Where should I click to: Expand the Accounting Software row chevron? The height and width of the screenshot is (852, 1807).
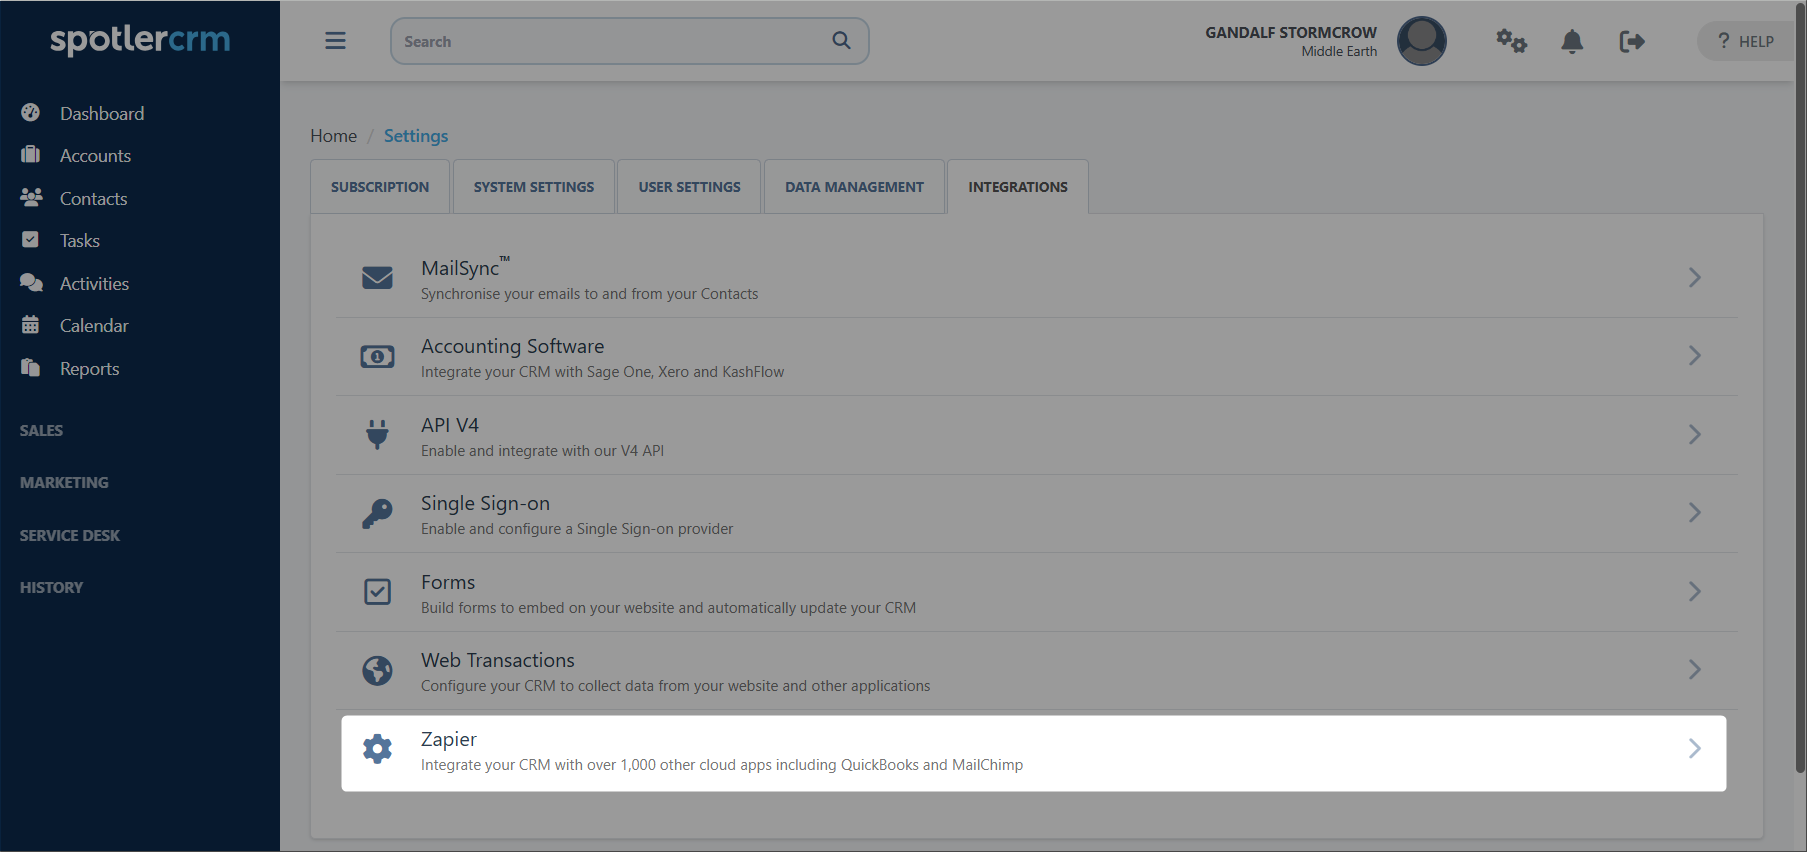point(1695,355)
